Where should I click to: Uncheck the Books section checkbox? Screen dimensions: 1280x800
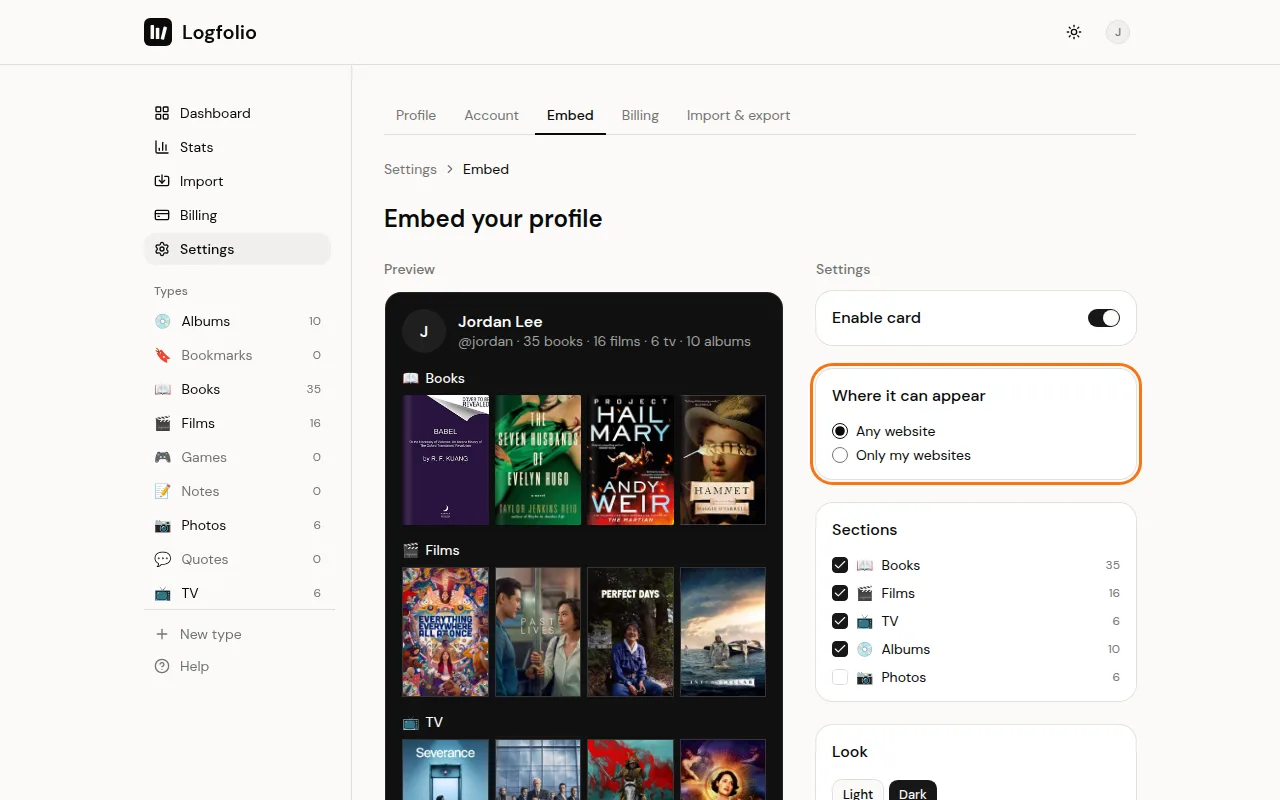point(840,565)
